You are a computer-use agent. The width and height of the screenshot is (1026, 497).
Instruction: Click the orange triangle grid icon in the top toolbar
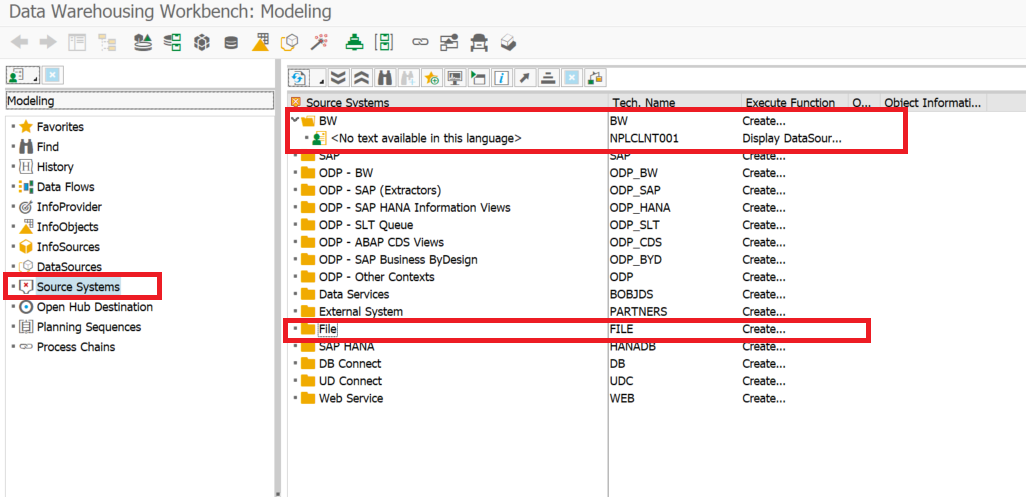click(261, 42)
